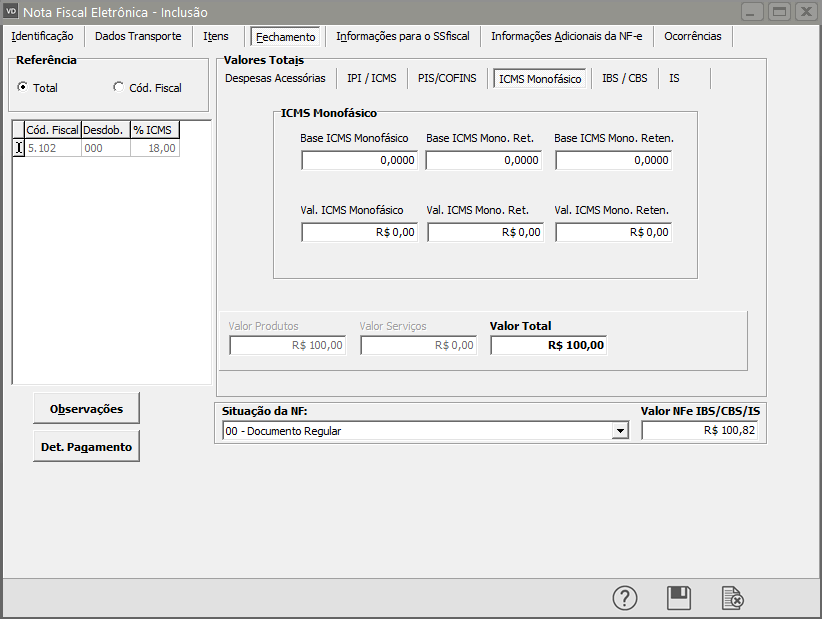Click the save floppy disk icon
822x619 pixels.
(679, 598)
